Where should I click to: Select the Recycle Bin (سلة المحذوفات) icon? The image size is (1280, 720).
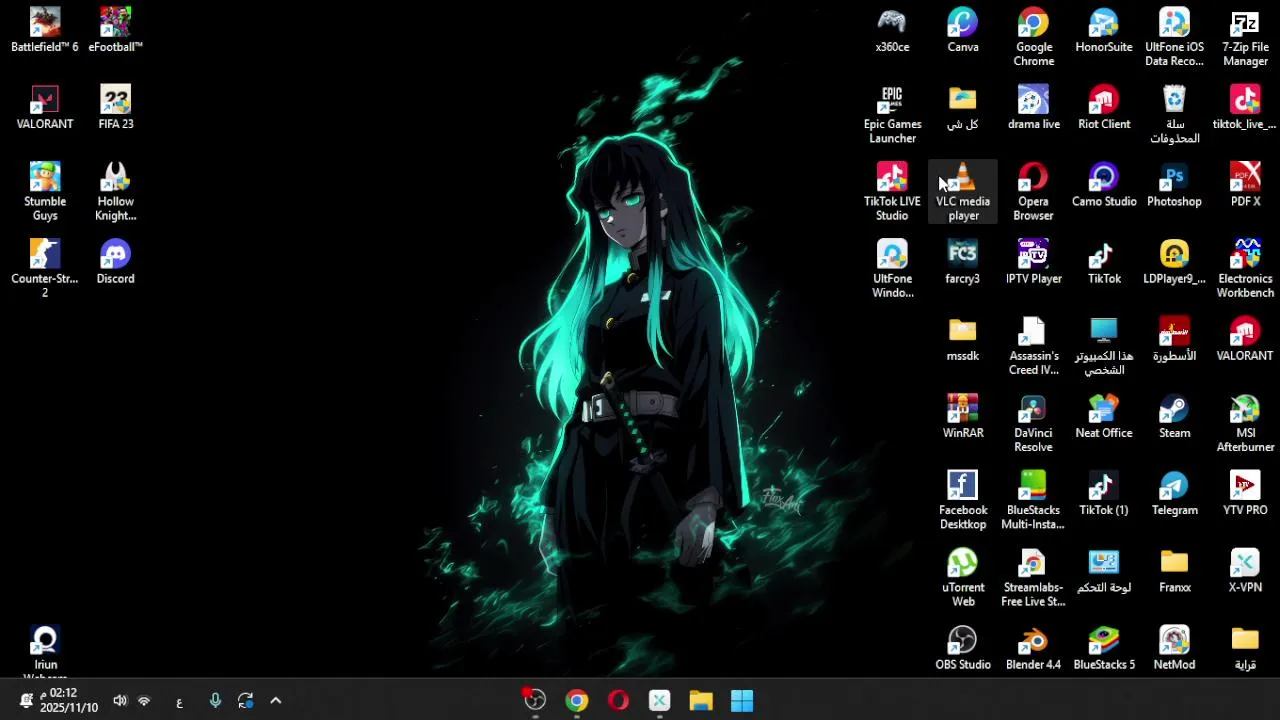point(1175,114)
